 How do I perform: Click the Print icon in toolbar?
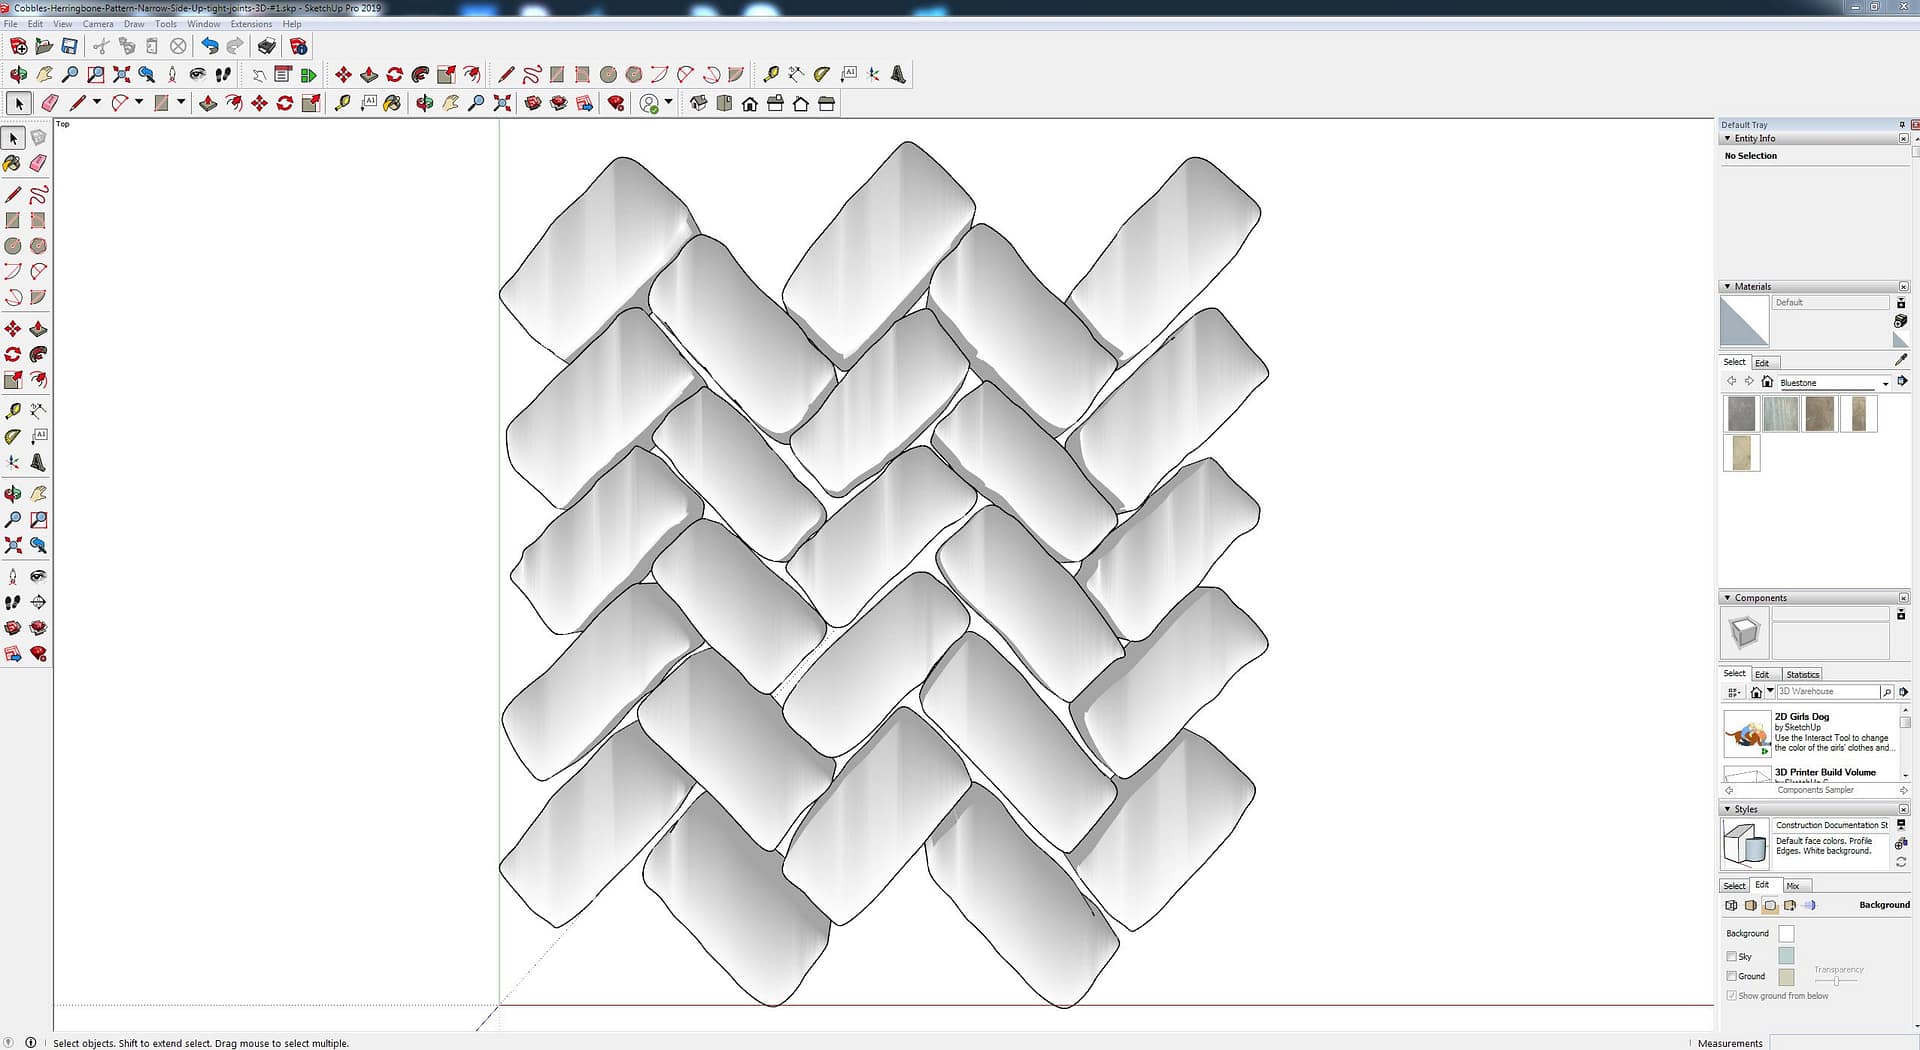[x=266, y=46]
